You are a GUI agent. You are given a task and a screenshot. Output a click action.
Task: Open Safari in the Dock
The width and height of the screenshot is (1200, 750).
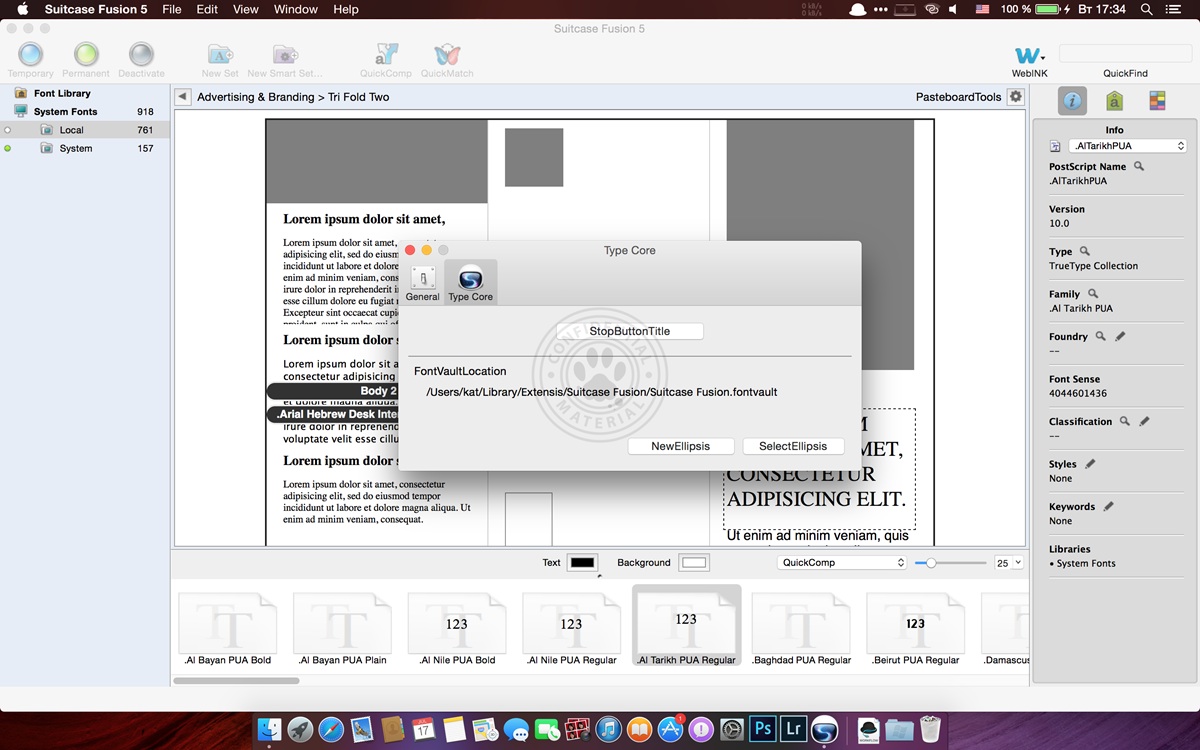331,729
